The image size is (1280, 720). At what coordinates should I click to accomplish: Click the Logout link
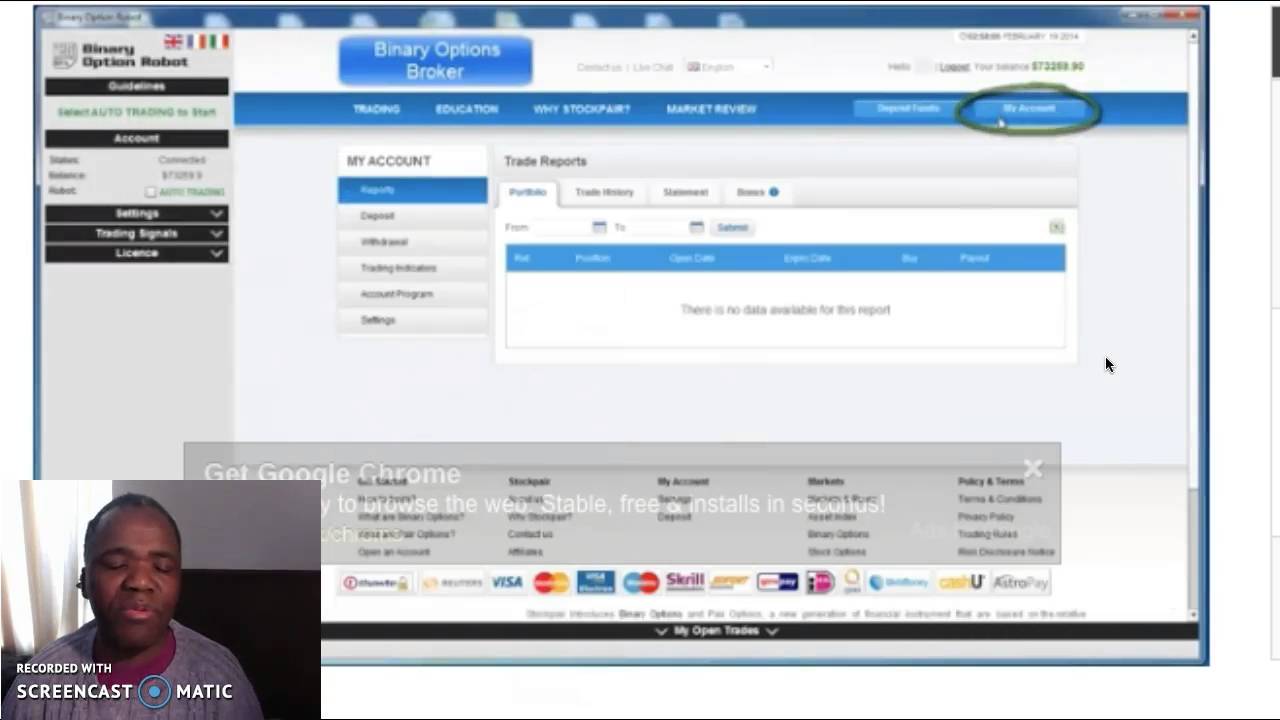pos(954,67)
